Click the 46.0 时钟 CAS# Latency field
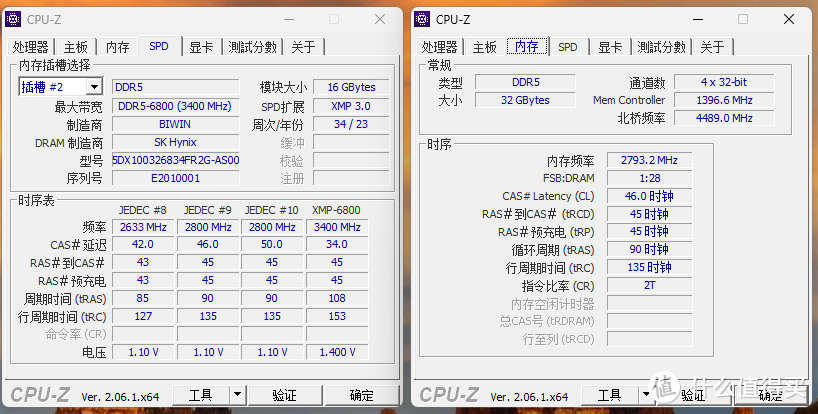The width and height of the screenshot is (818, 414). click(649, 196)
